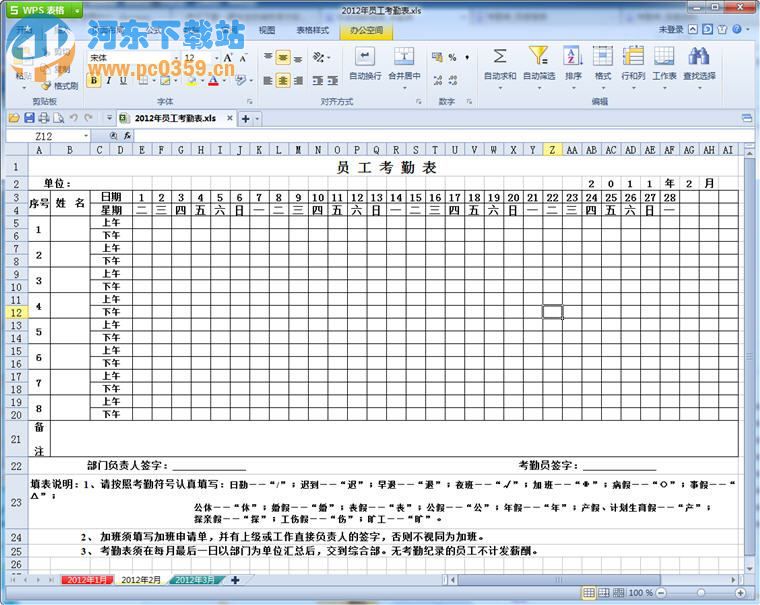Save the workbook with the floppy disk icon

29,118
